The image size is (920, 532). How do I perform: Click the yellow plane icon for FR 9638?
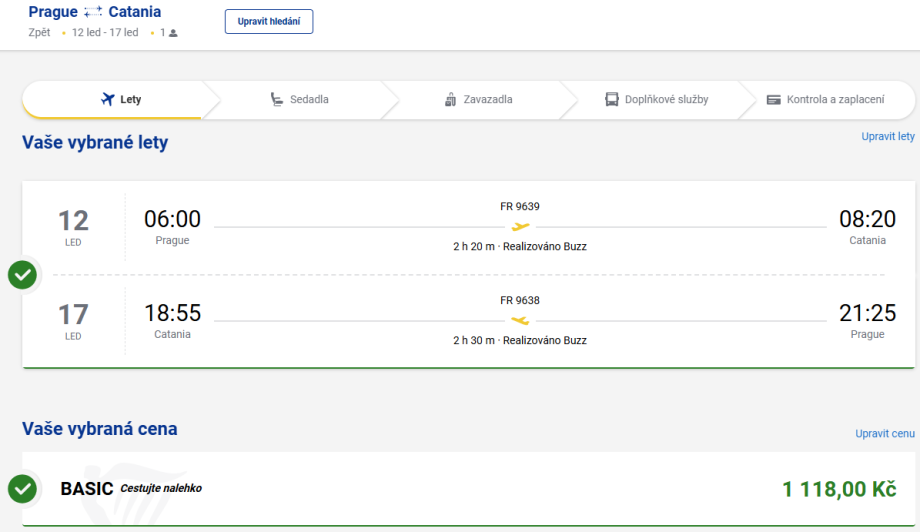(x=520, y=321)
